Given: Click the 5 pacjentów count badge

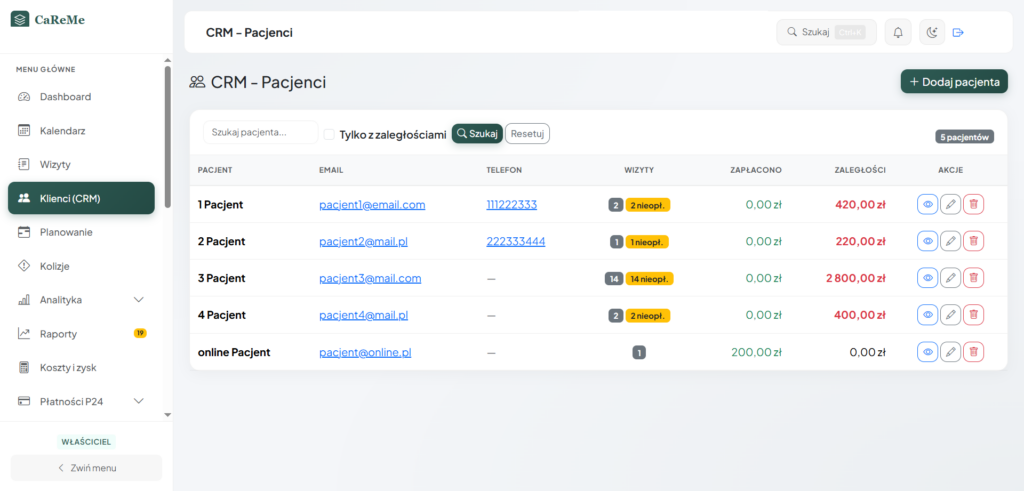Looking at the screenshot, I should [965, 137].
